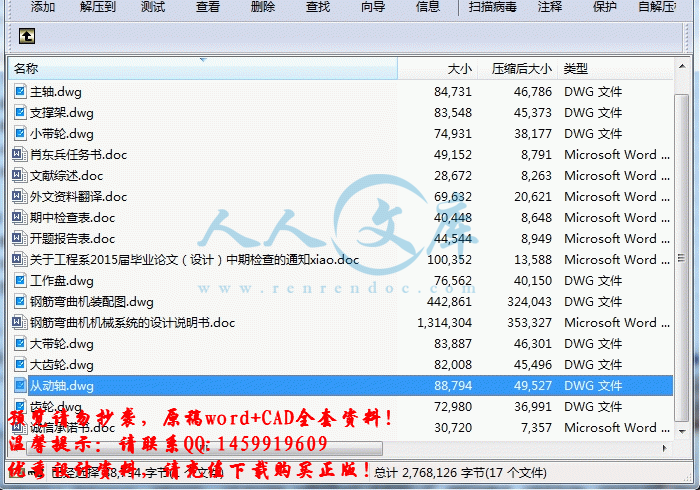Click the icon of file 大带轮.dwg
The width and height of the screenshot is (700, 490).
[x=20, y=344]
